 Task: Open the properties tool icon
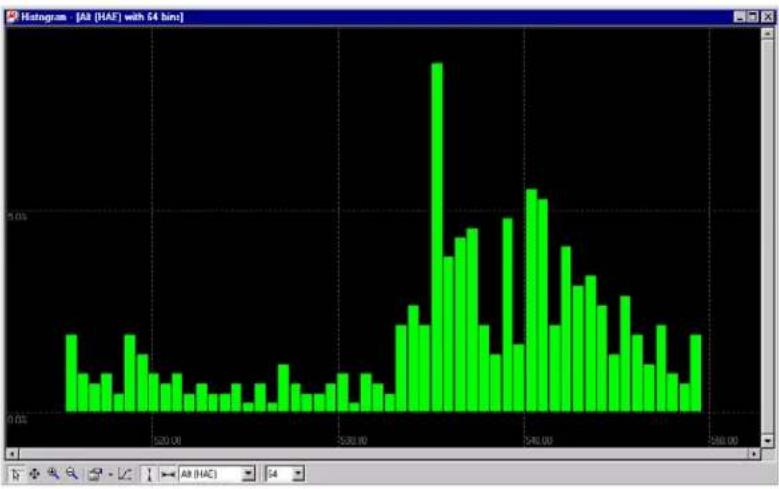coord(95,474)
